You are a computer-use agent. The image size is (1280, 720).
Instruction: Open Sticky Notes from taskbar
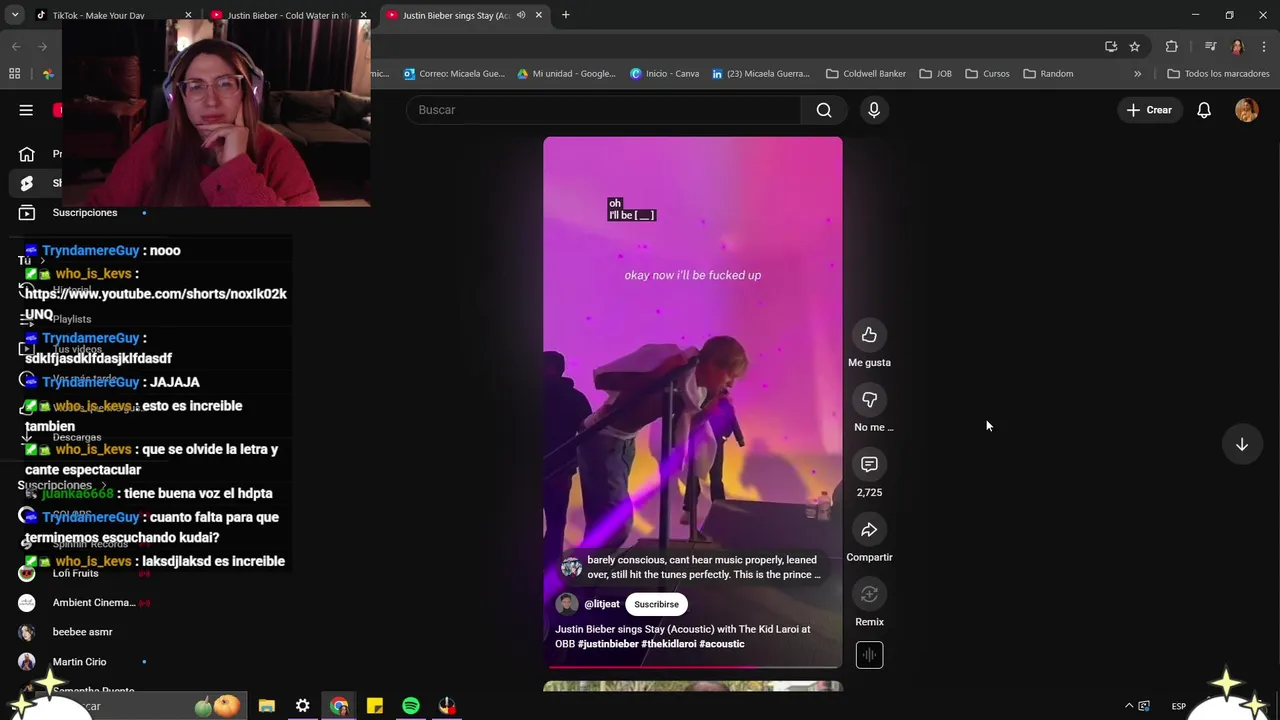pyautogui.click(x=375, y=706)
